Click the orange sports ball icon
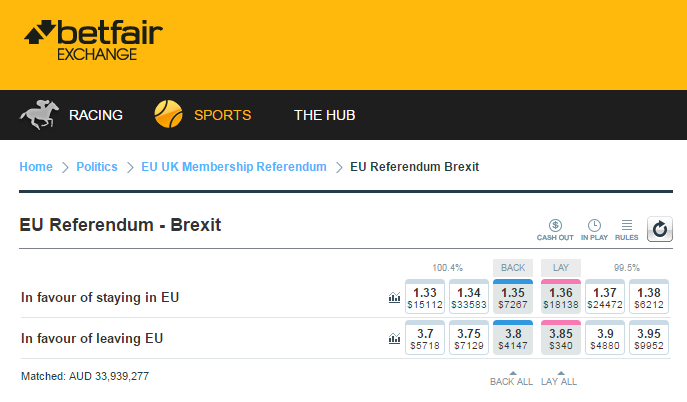Screen dimensions: 687x402 pyautogui.click(x=168, y=114)
